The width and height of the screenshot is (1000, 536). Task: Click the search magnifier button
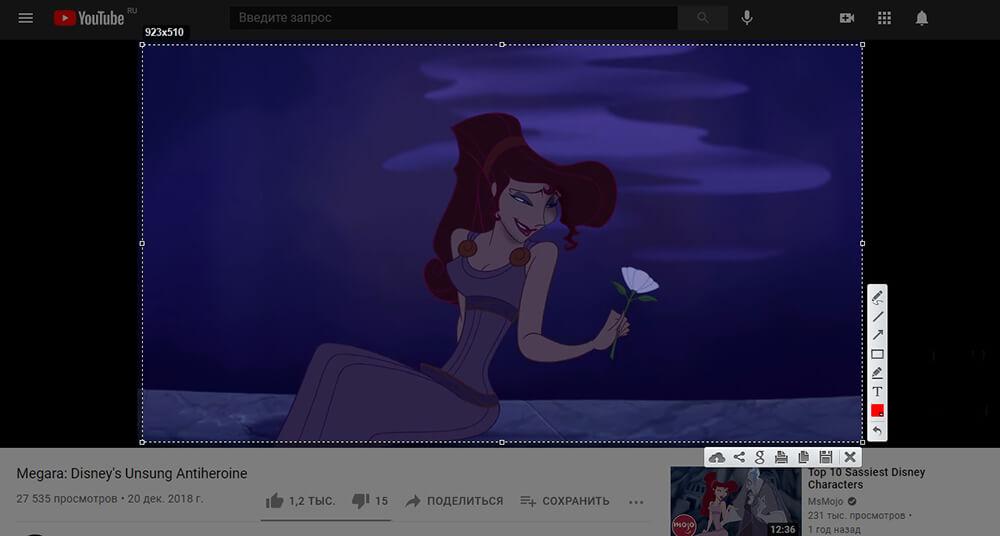pyautogui.click(x=703, y=18)
